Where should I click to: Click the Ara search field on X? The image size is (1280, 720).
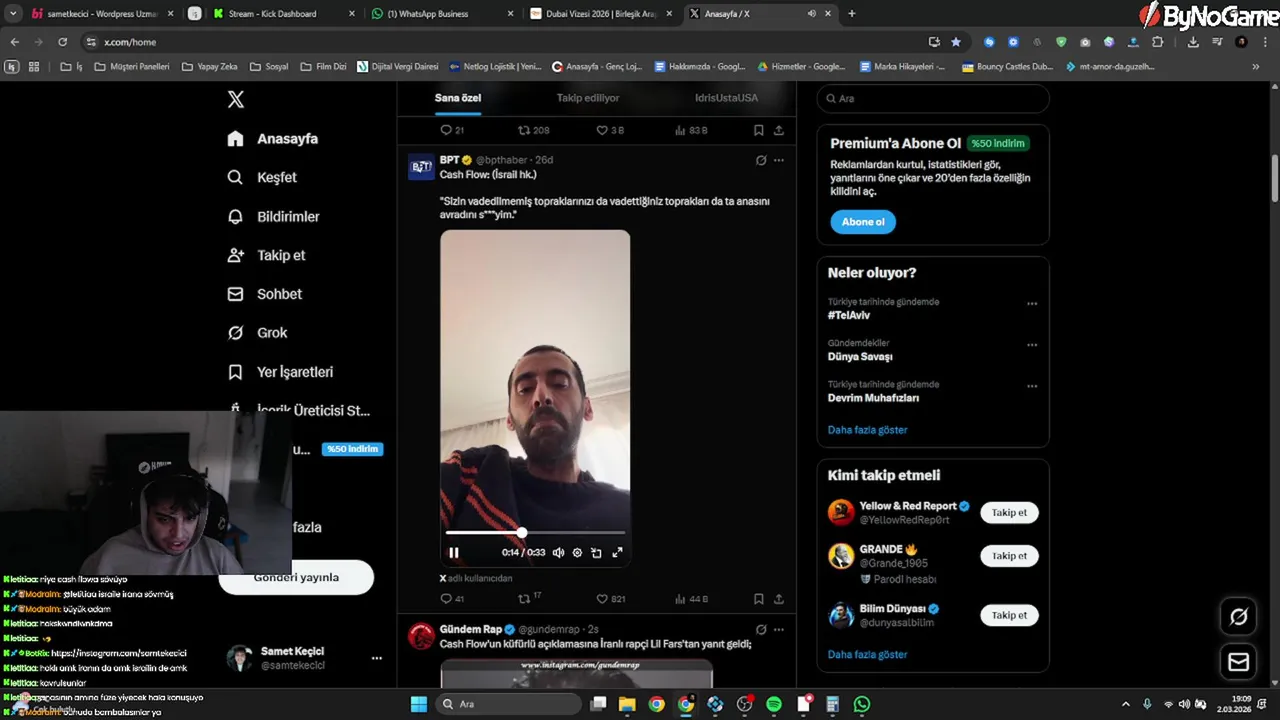(933, 99)
